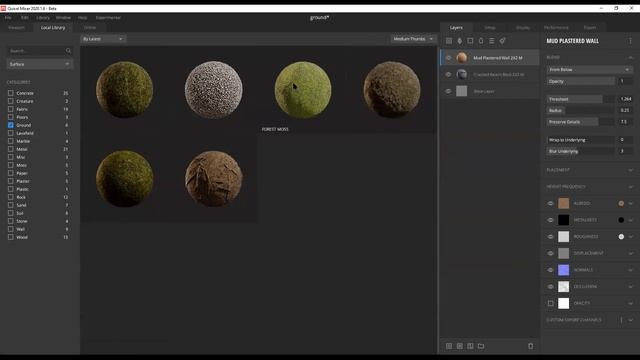Expand the Displacement channel chevron
Viewport: 640px width, 360px height.
coord(631,253)
